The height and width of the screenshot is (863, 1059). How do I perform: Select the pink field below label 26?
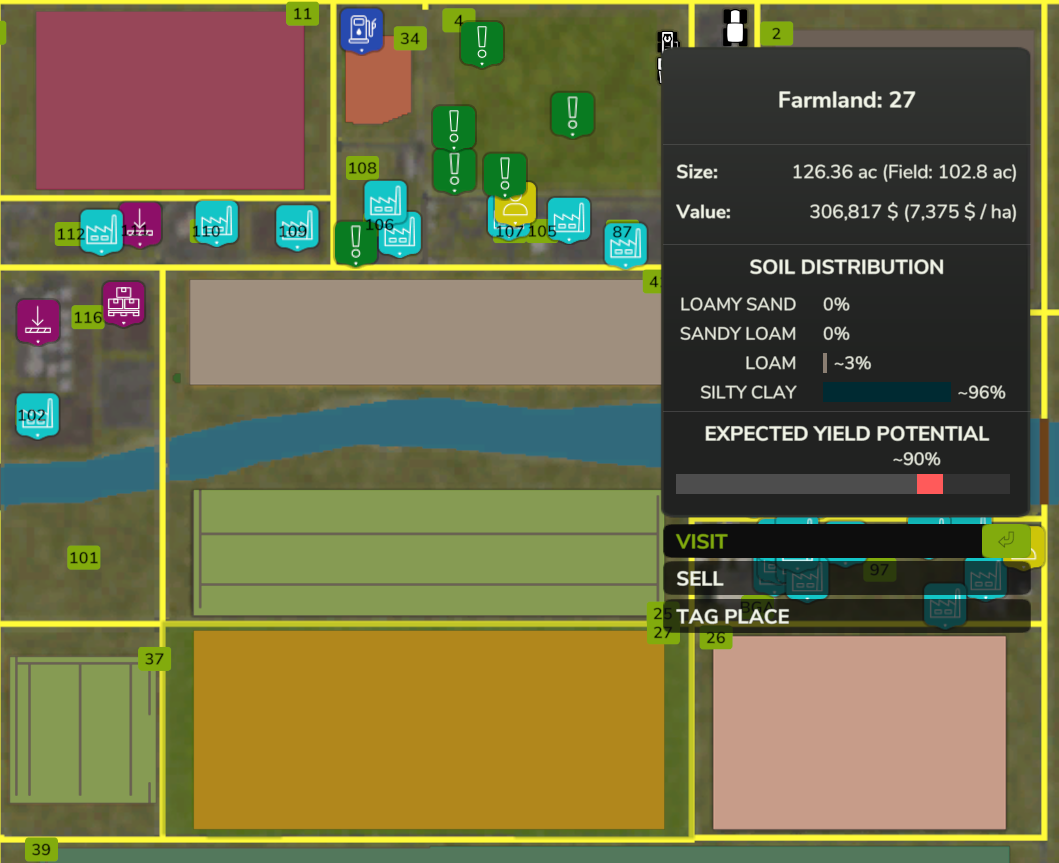860,733
